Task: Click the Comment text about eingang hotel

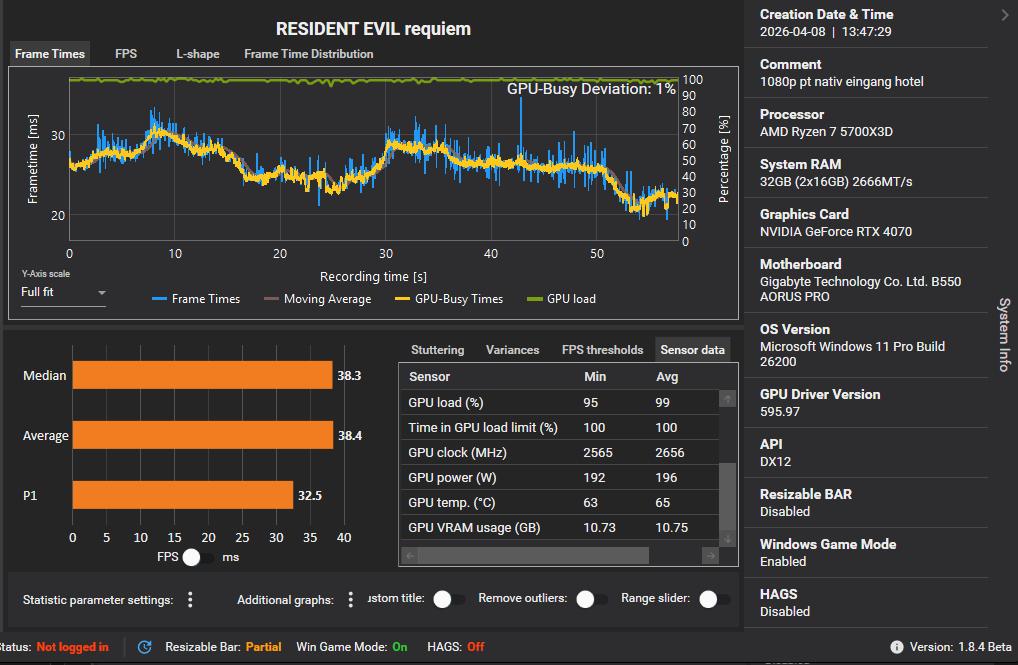Action: point(841,82)
